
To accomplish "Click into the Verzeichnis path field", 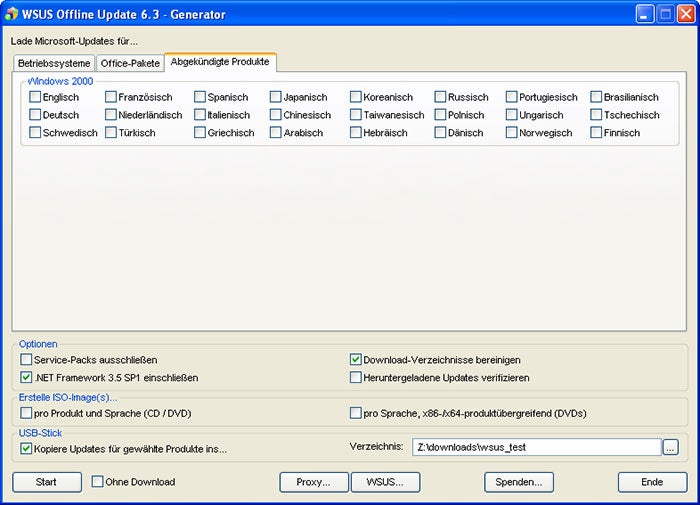I will coord(537,447).
